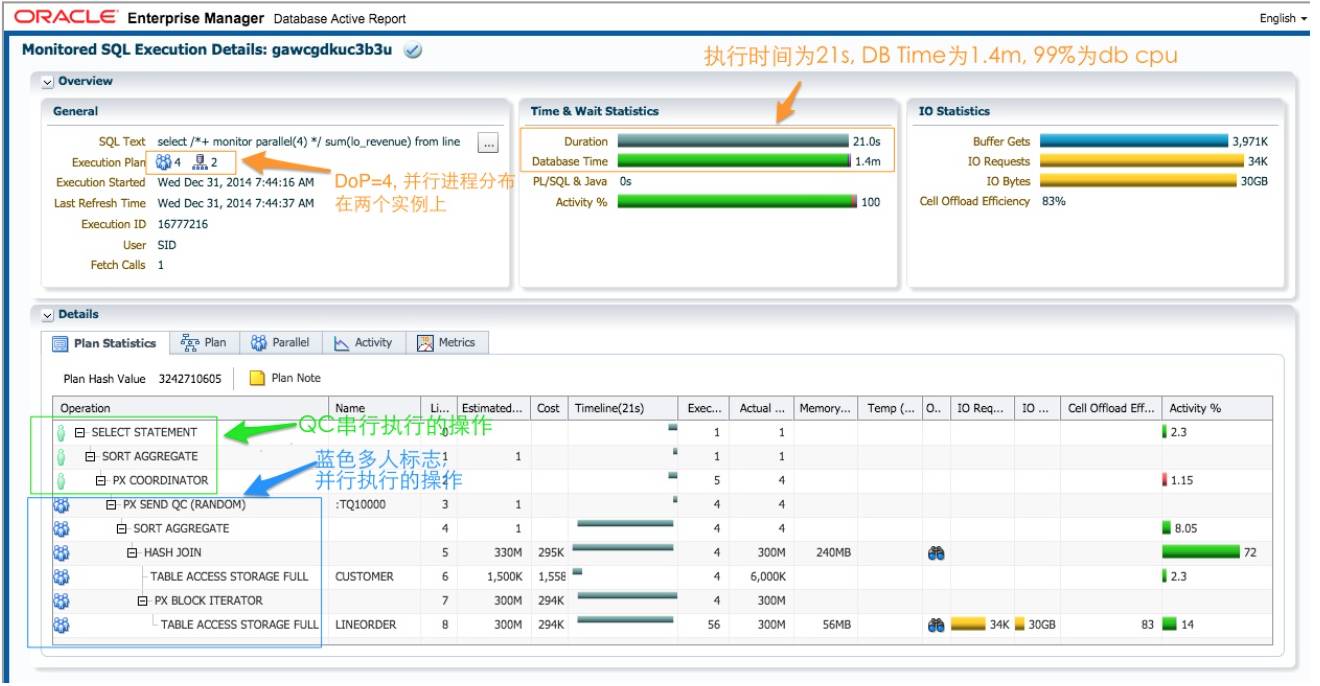Click the HASH JOIN timeline bar
The width and height of the screenshot is (1320, 686).
pos(623,547)
